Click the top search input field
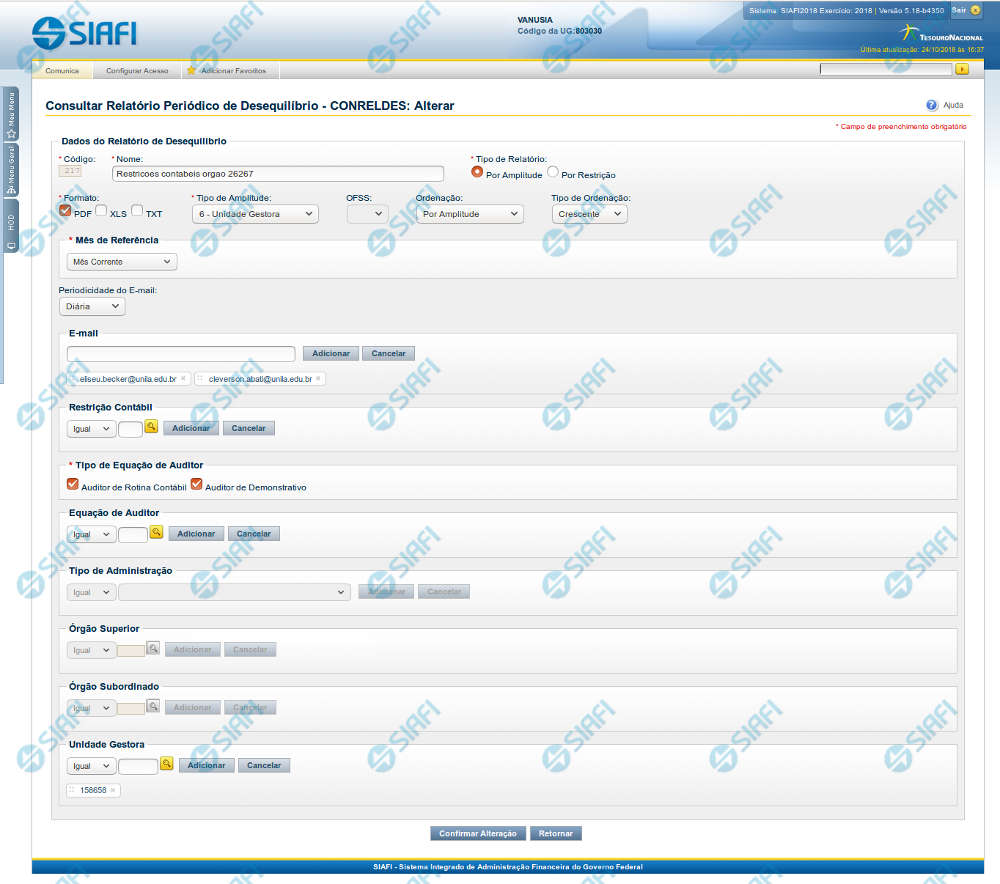The image size is (1000, 884). 885,69
